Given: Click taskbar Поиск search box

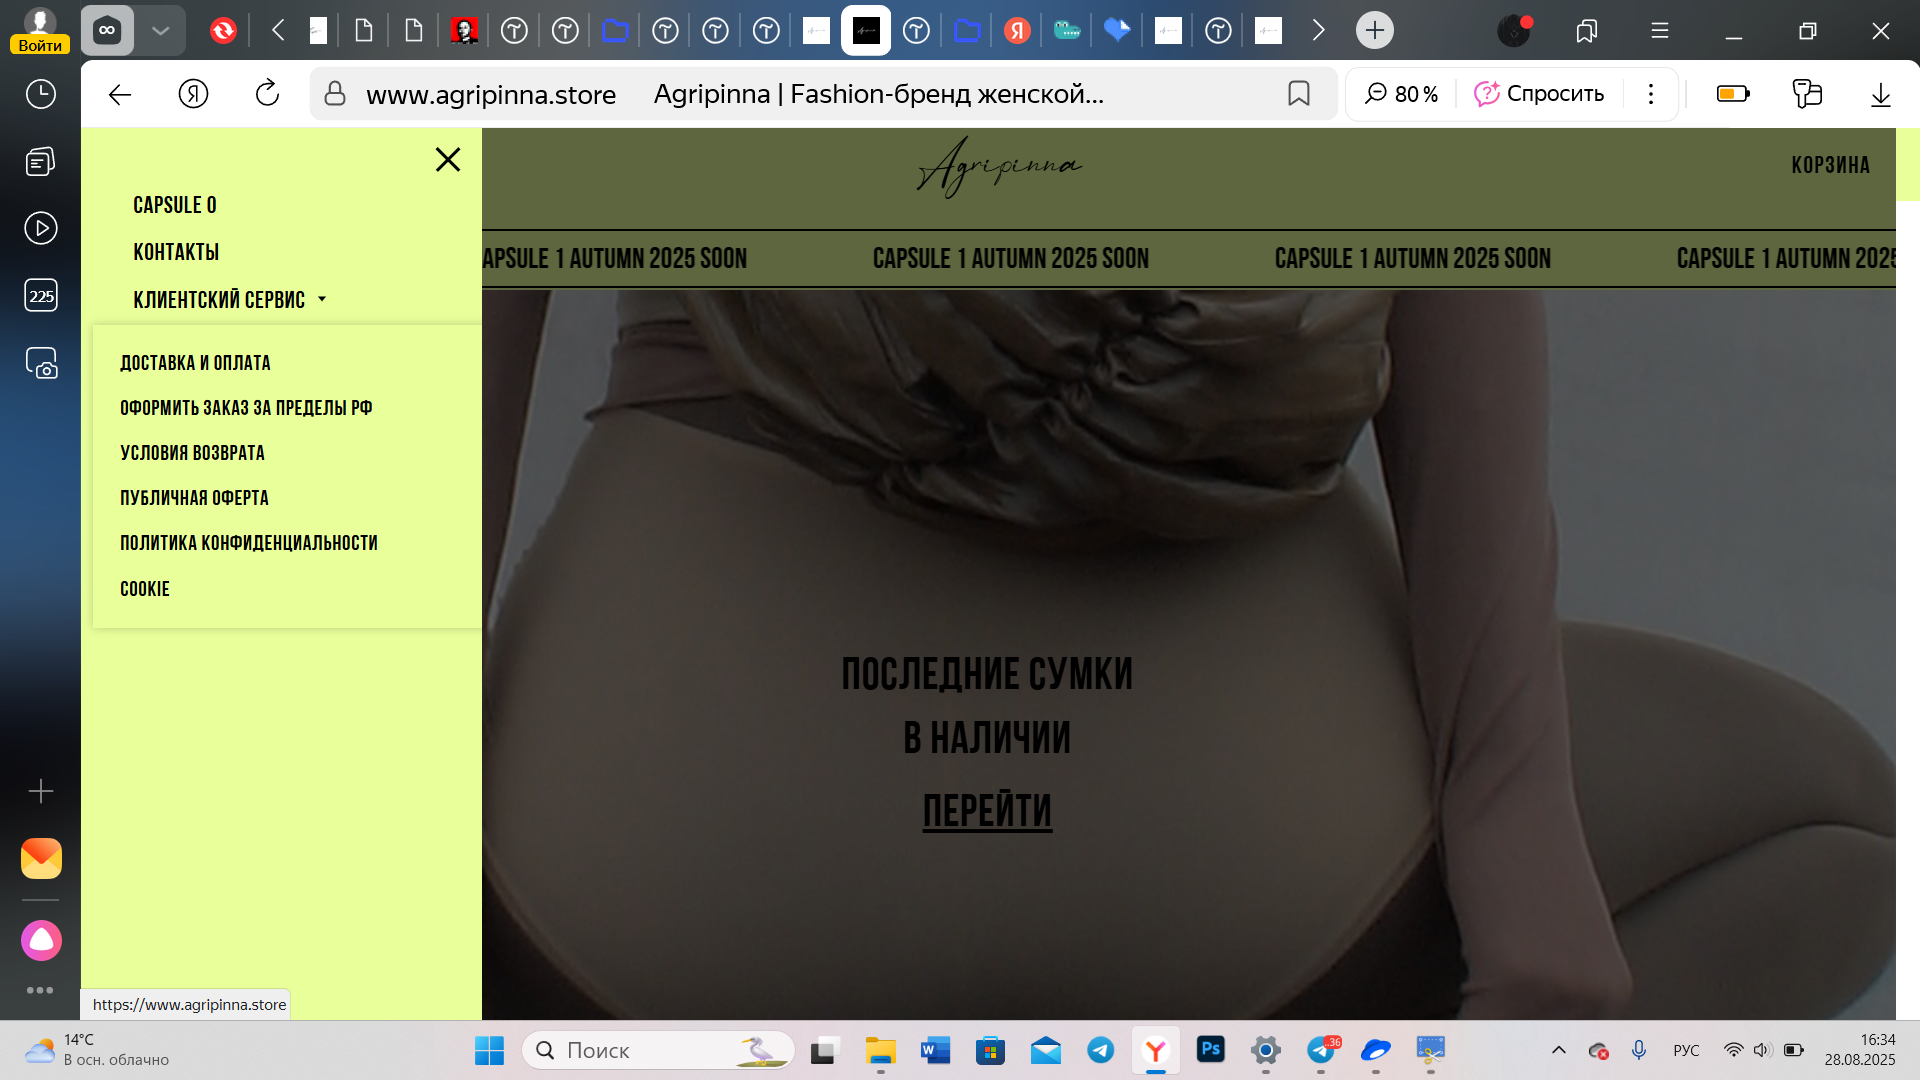Looking at the screenshot, I should tap(658, 1051).
